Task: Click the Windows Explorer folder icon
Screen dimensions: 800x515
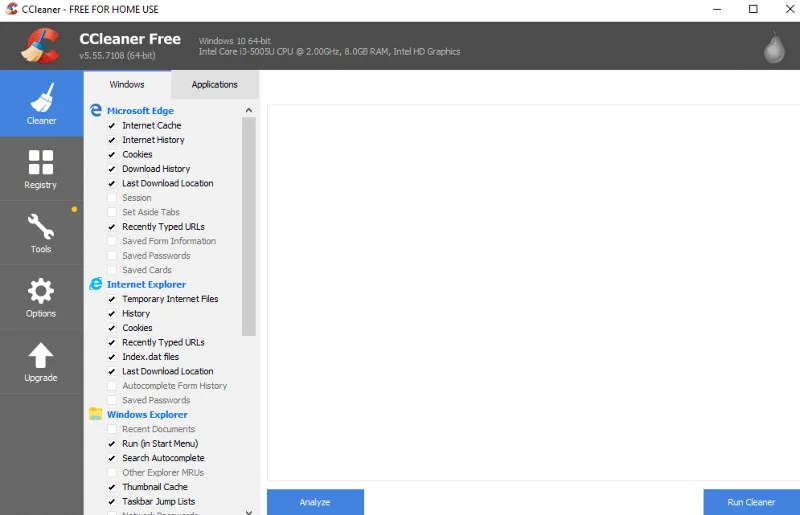Action: (x=95, y=414)
